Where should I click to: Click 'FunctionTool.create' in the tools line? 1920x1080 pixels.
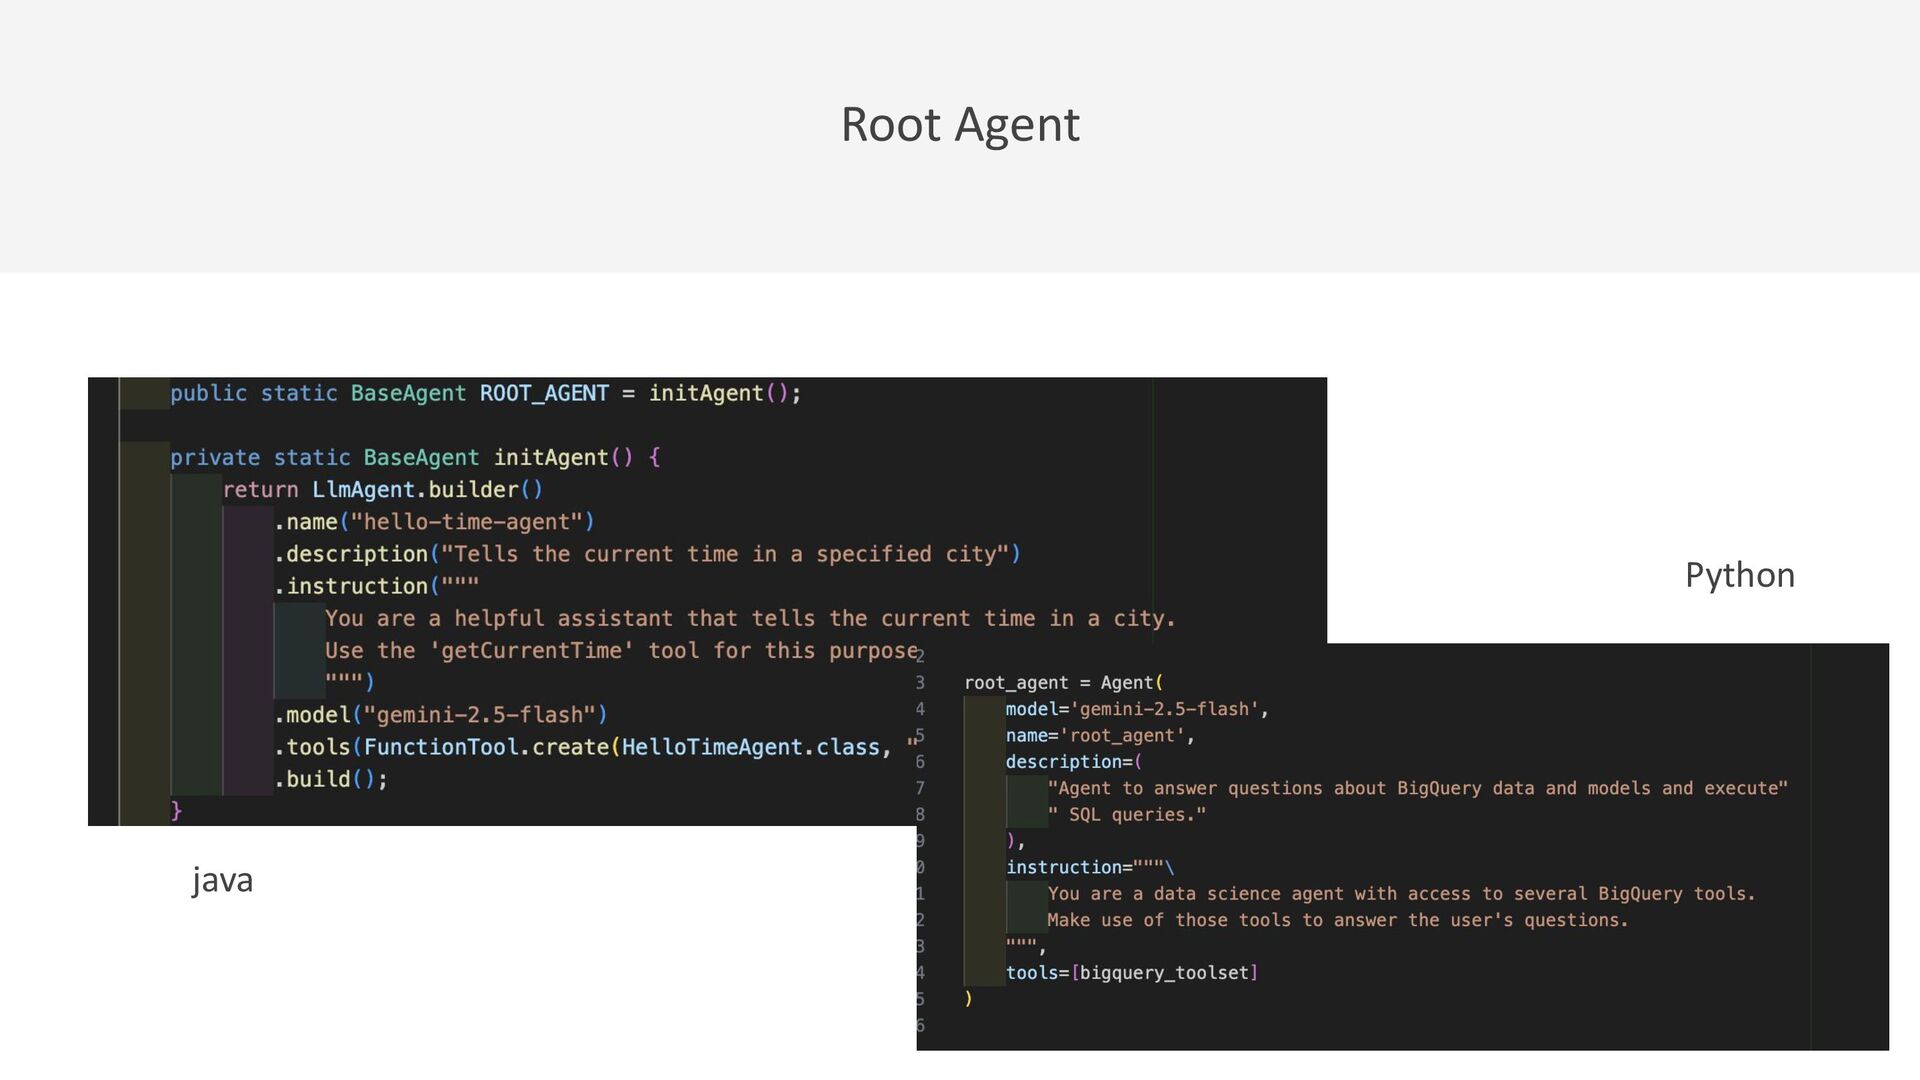[485, 746]
